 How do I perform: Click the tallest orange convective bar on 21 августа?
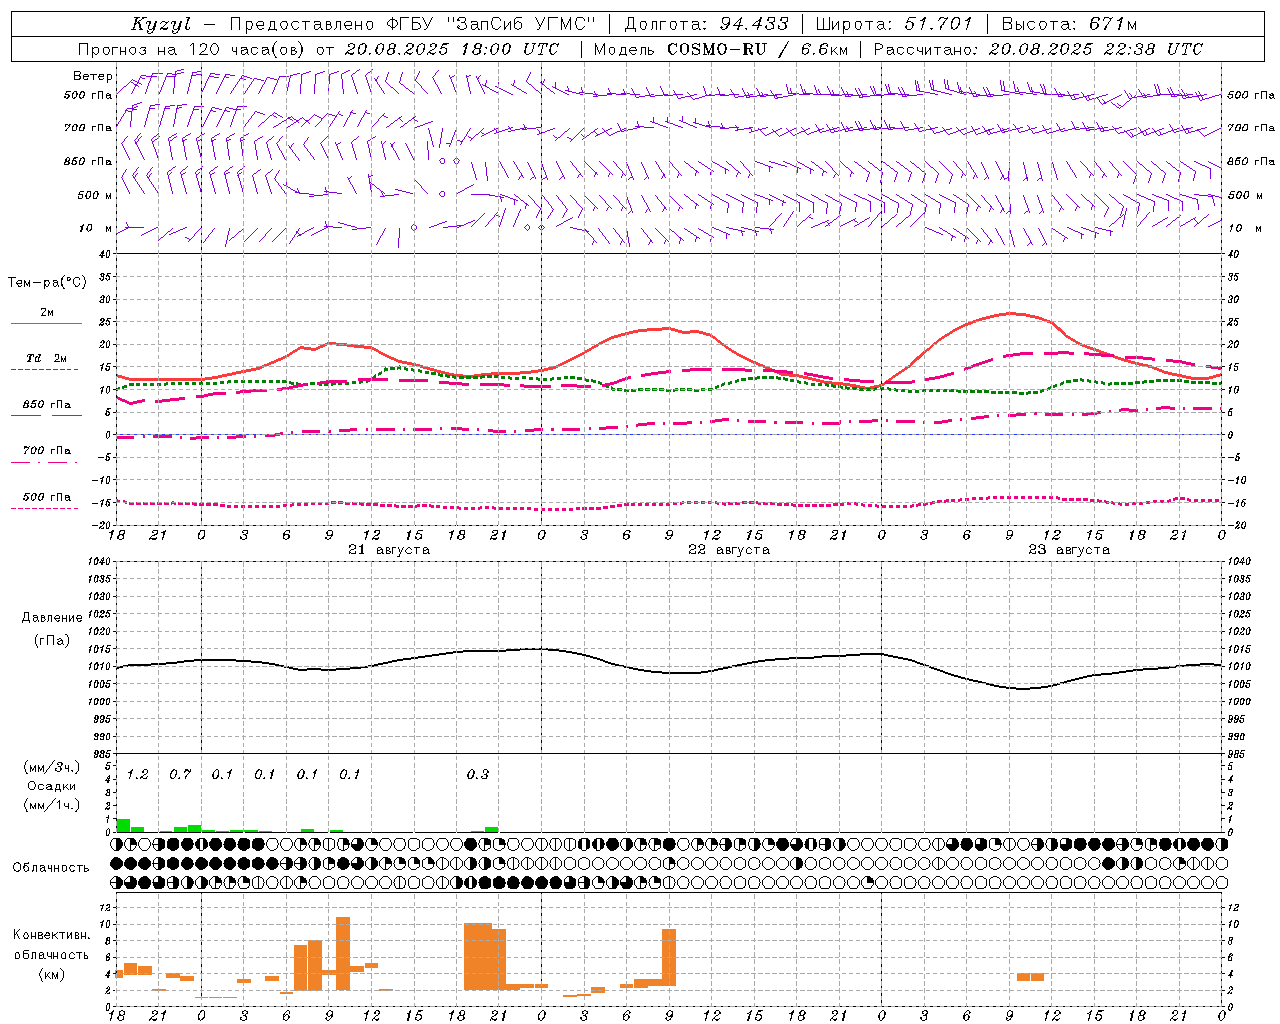(343, 953)
